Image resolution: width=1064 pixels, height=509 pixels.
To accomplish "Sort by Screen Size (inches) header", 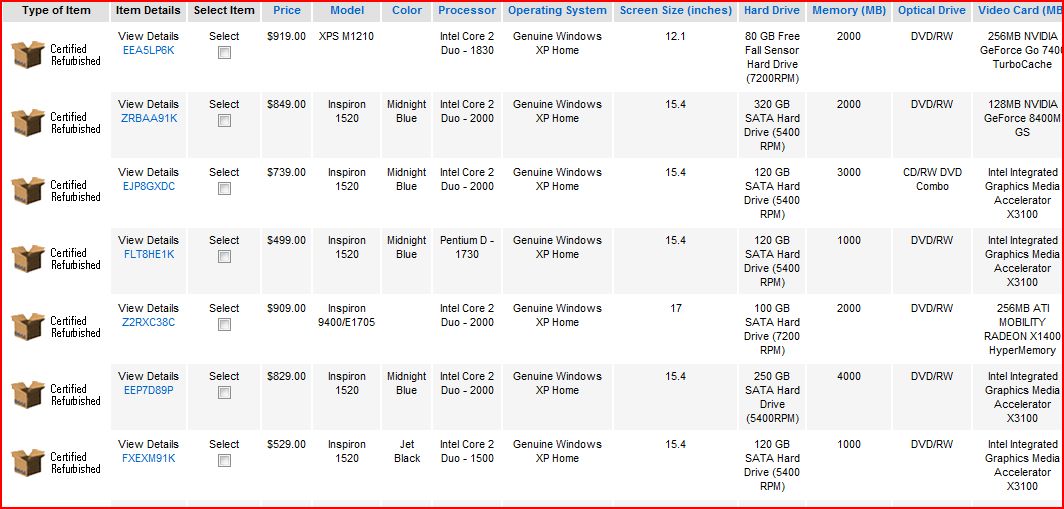I will coord(676,10).
